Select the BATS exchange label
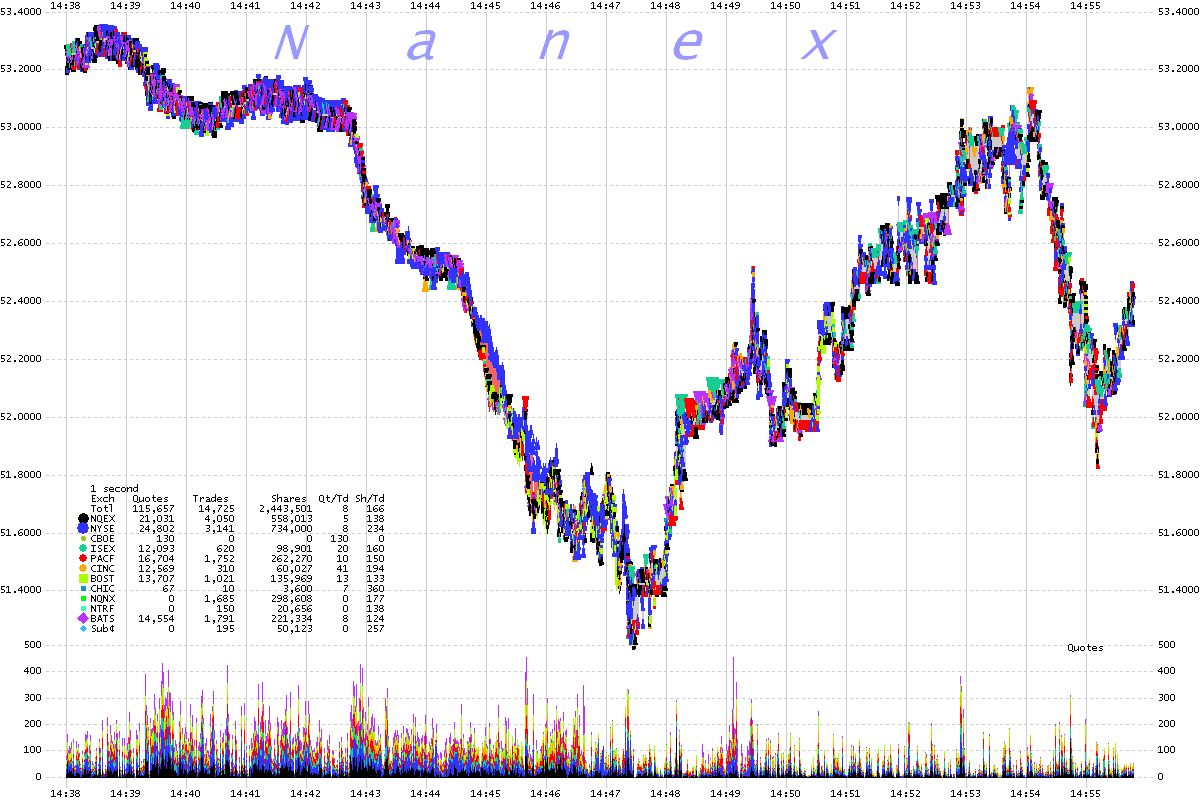 (x=103, y=618)
